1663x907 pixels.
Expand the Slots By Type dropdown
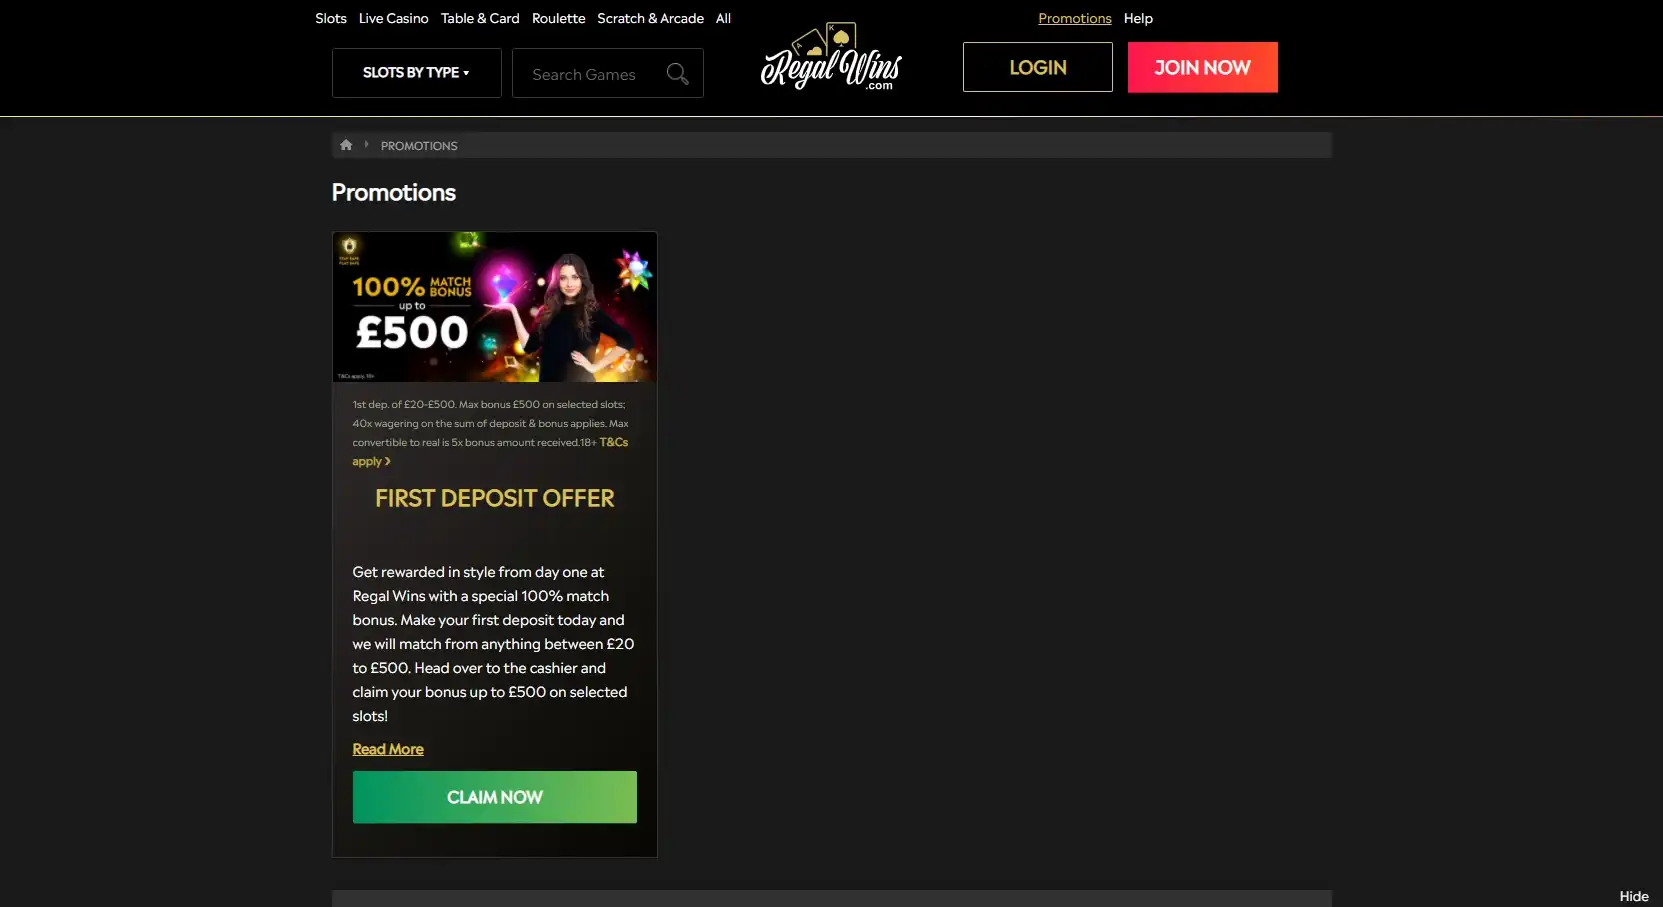click(x=416, y=73)
